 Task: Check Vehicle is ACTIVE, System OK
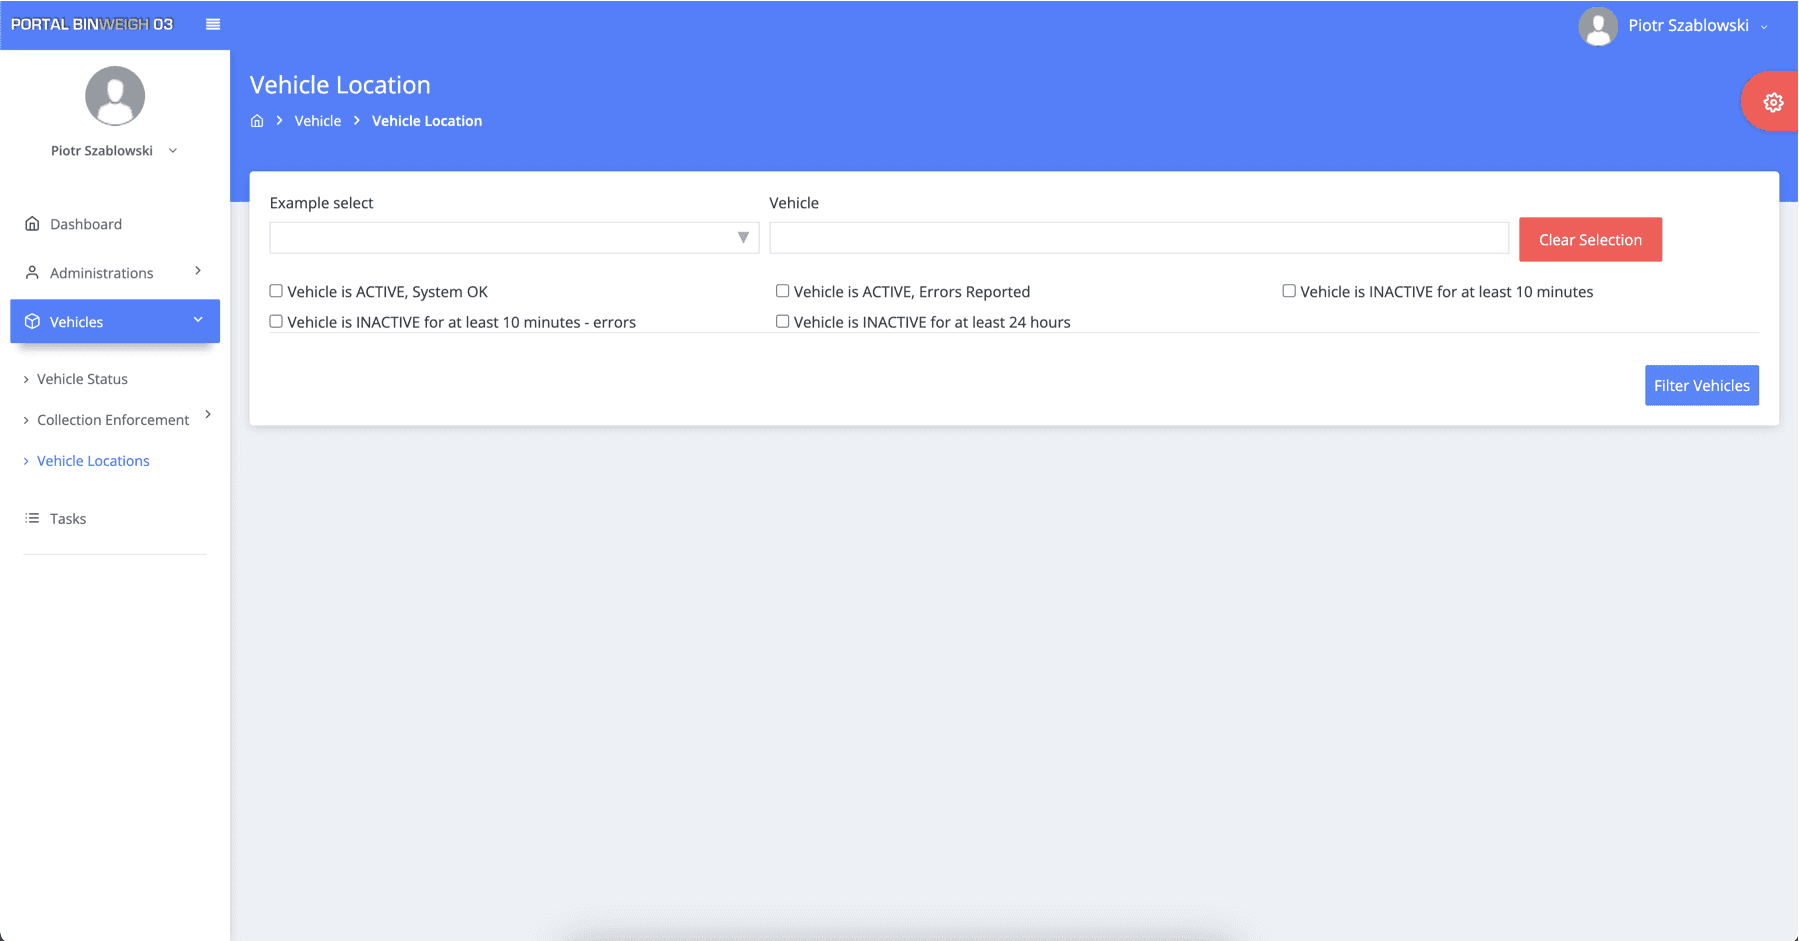pos(276,291)
